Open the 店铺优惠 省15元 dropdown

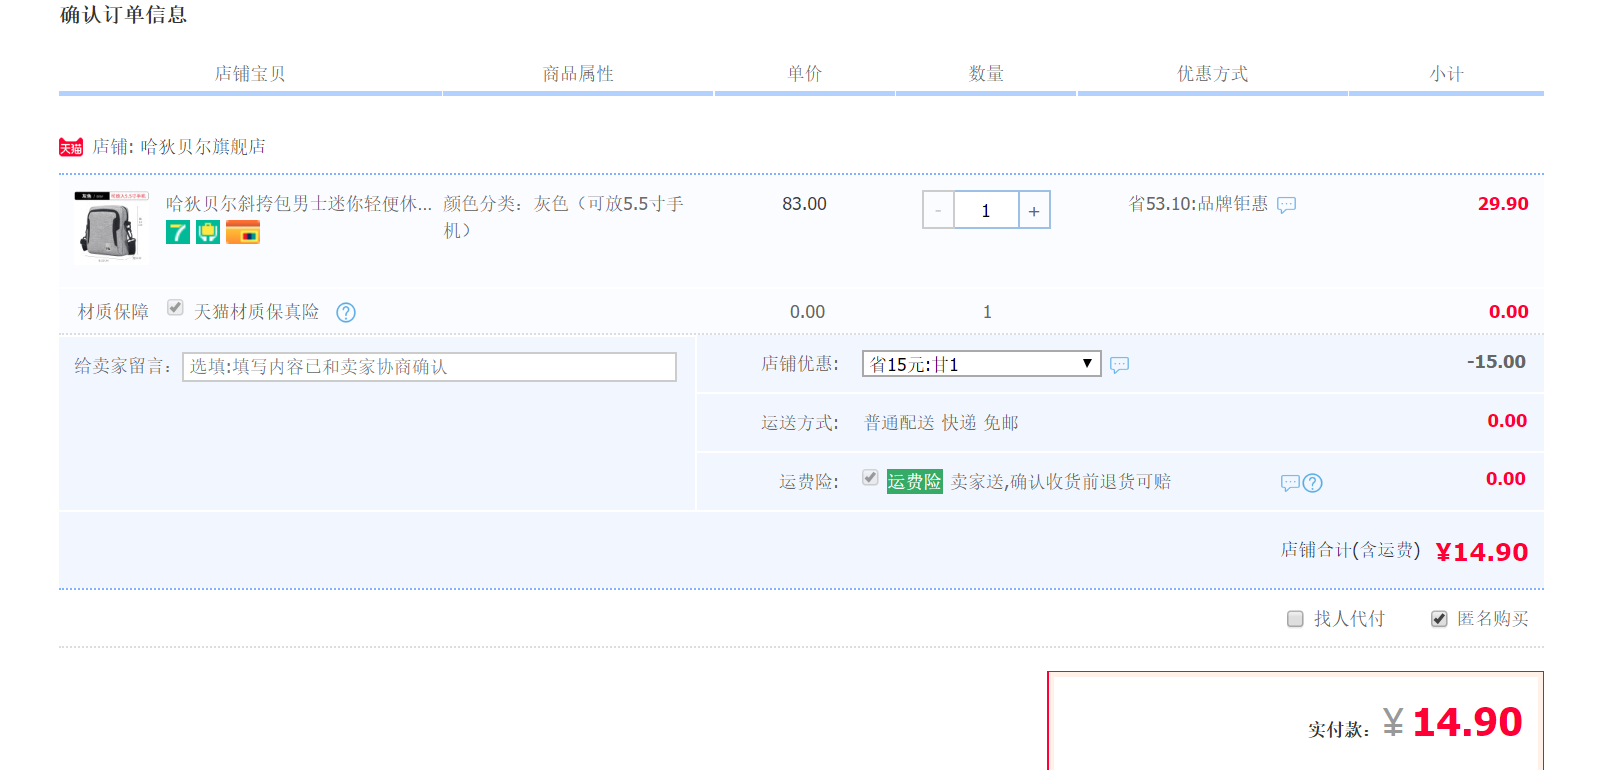click(x=982, y=364)
